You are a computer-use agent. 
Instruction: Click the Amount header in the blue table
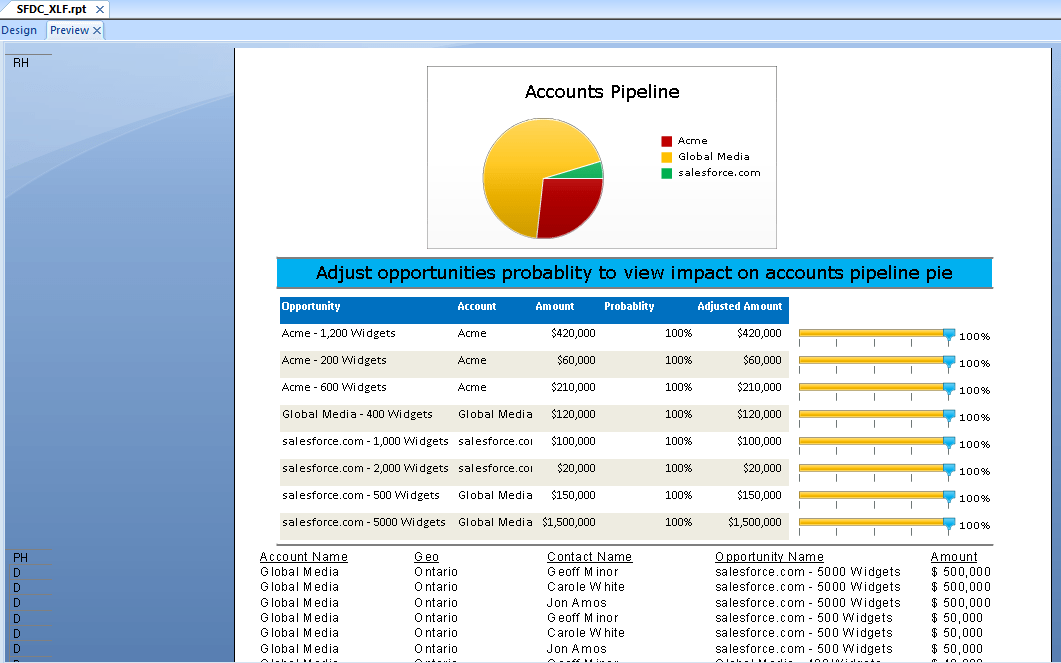coord(555,306)
